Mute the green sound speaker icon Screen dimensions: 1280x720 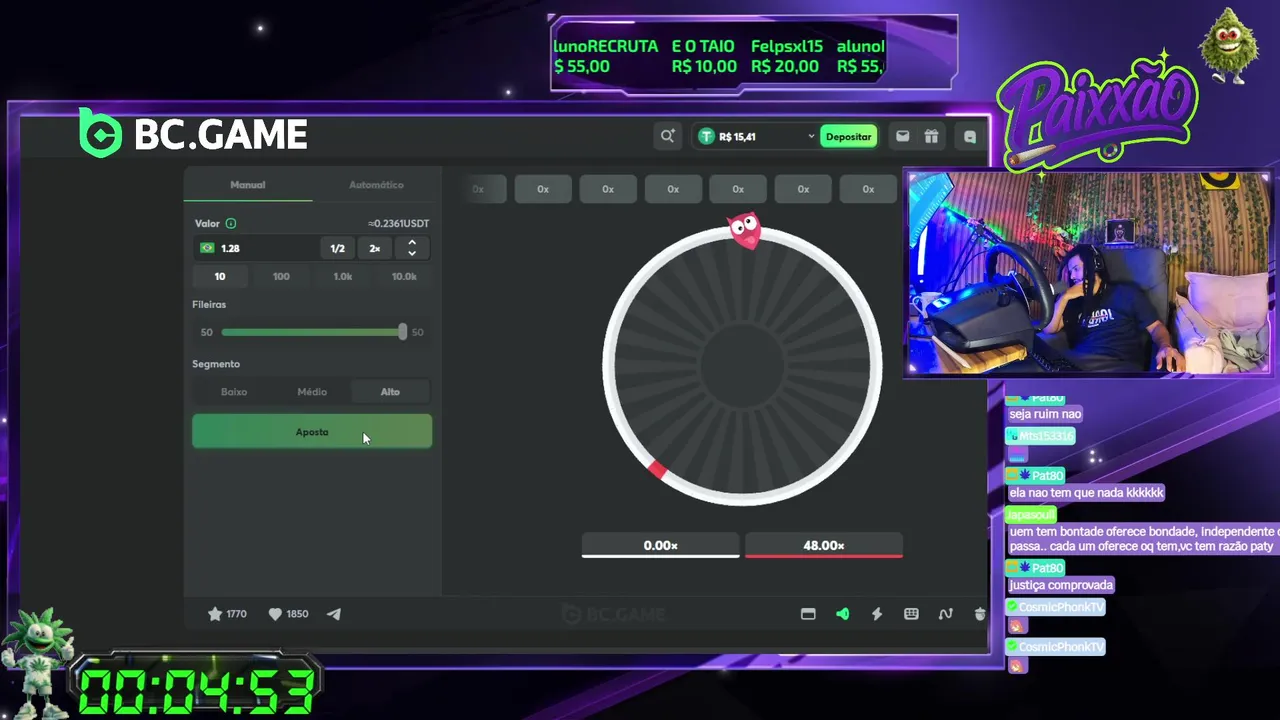coord(842,614)
